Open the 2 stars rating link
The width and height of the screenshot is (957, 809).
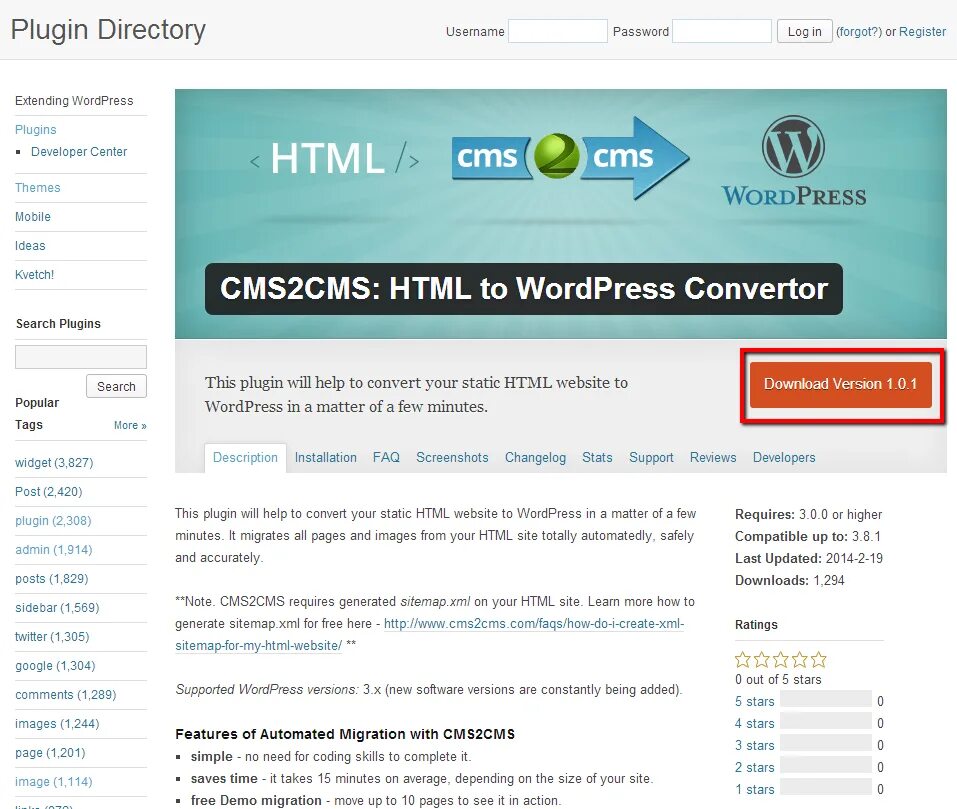[754, 768]
